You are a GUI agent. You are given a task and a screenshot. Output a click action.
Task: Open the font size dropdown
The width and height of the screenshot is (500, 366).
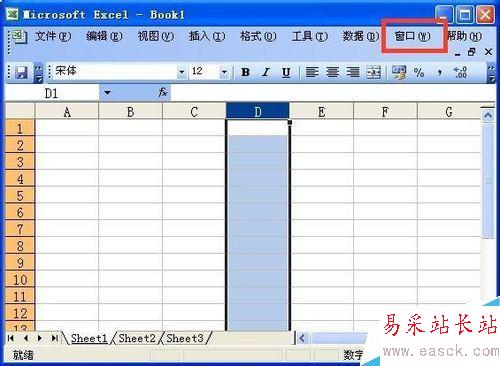click(x=224, y=72)
